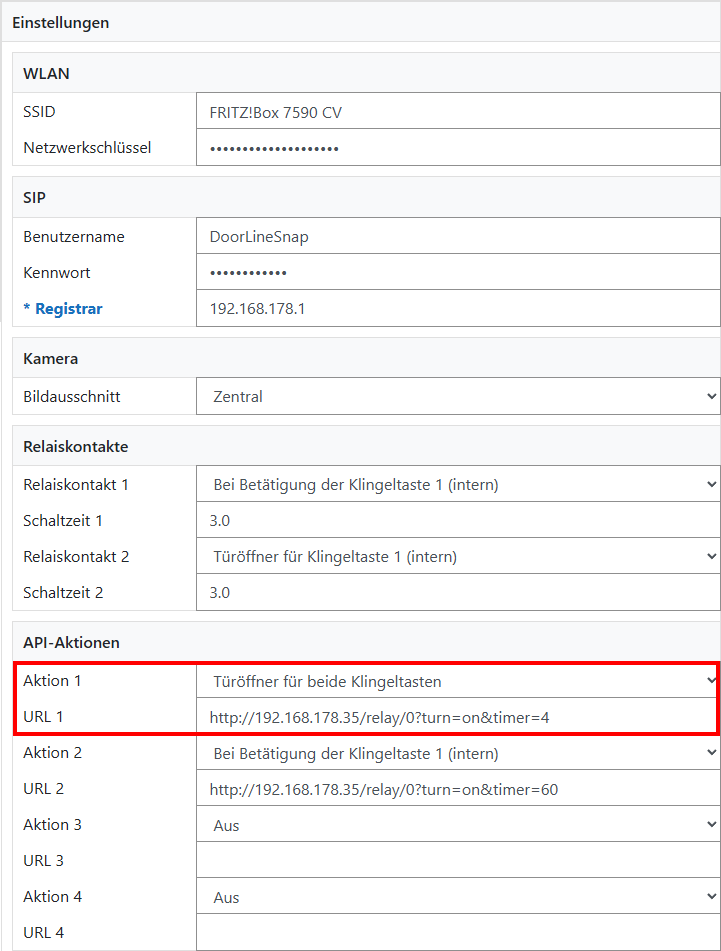Open the Aktion 1 dropdown

point(457,681)
